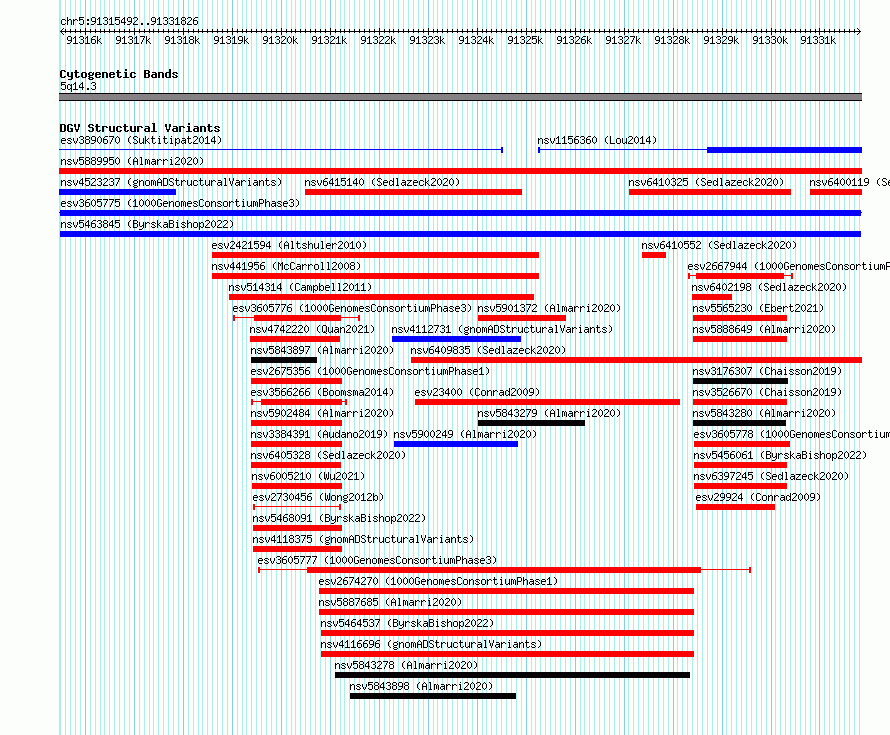
Task: Select esv29924 (Conrad2009) variant
Action: pyautogui.click(x=758, y=497)
